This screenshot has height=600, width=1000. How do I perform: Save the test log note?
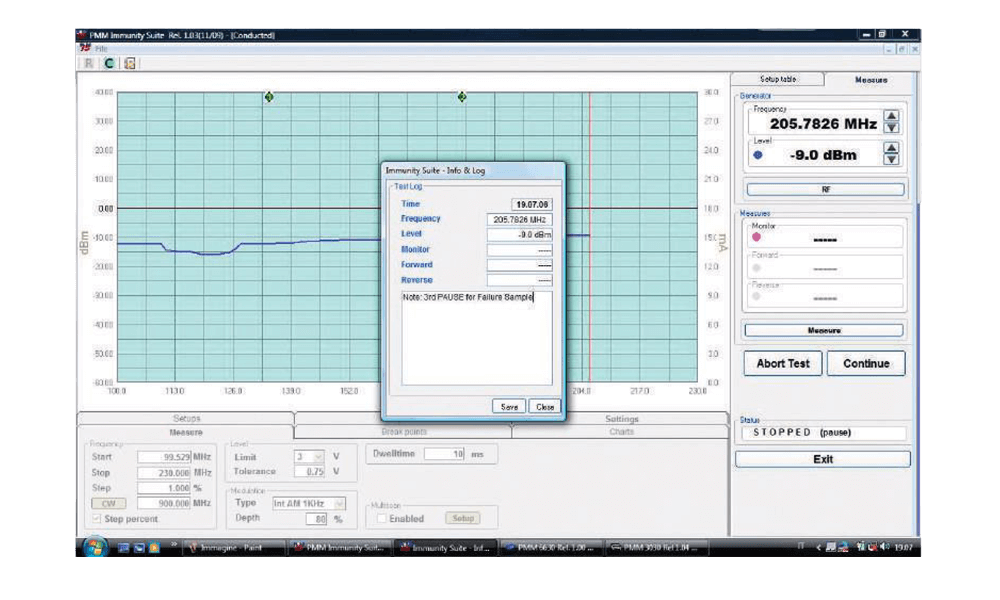click(508, 406)
